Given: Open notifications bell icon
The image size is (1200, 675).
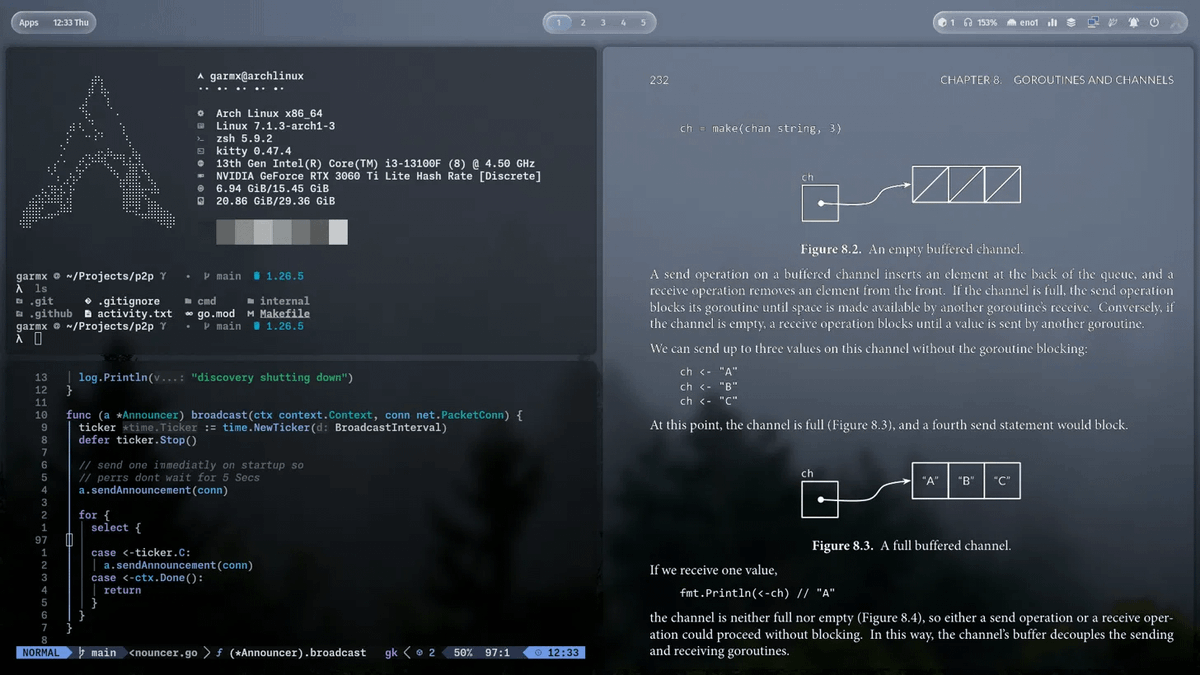Looking at the screenshot, I should tap(1134, 22).
